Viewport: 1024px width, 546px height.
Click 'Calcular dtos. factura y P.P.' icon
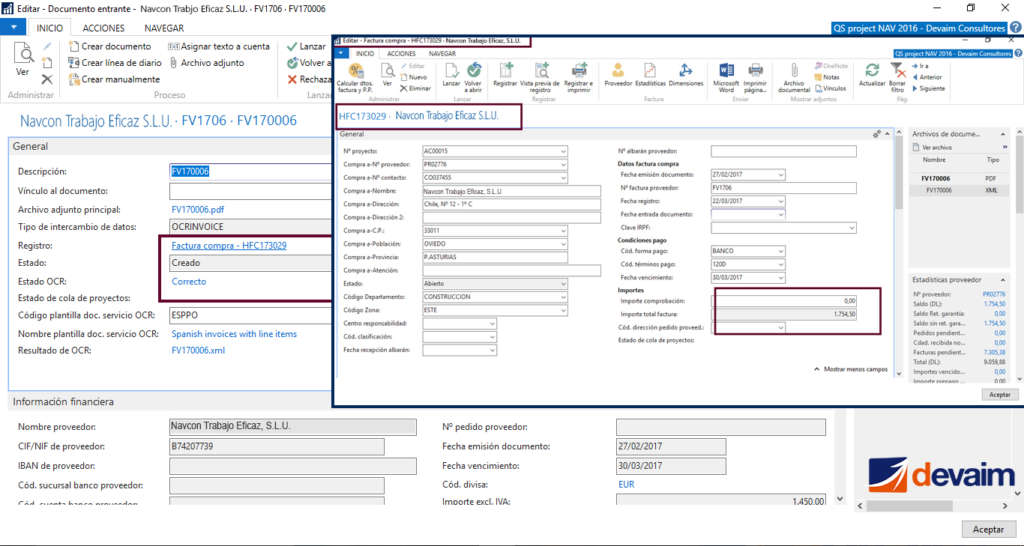[355, 72]
